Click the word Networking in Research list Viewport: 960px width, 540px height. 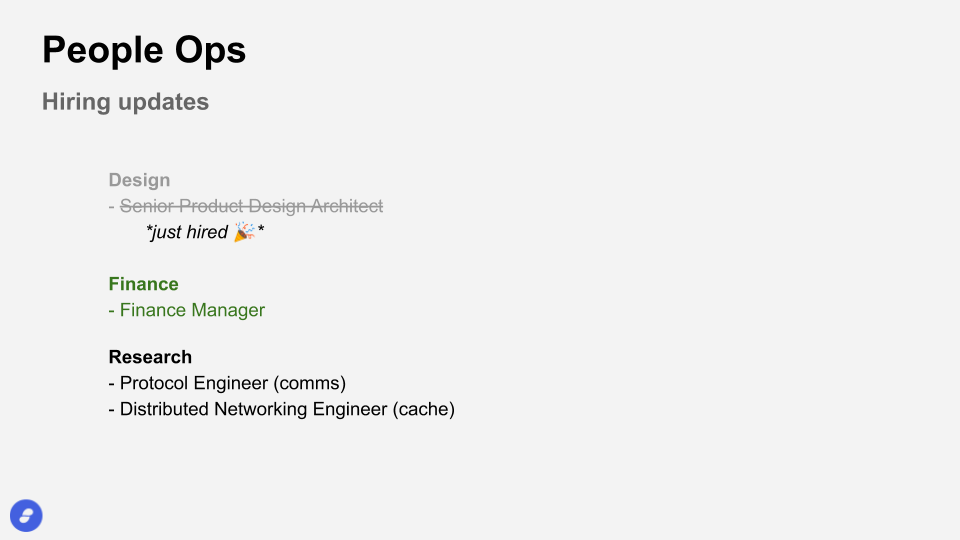(261, 409)
